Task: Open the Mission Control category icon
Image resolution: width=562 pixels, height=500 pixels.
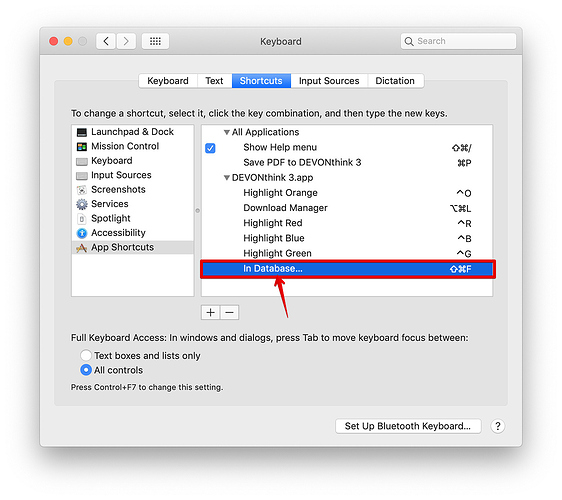Action: [x=82, y=147]
